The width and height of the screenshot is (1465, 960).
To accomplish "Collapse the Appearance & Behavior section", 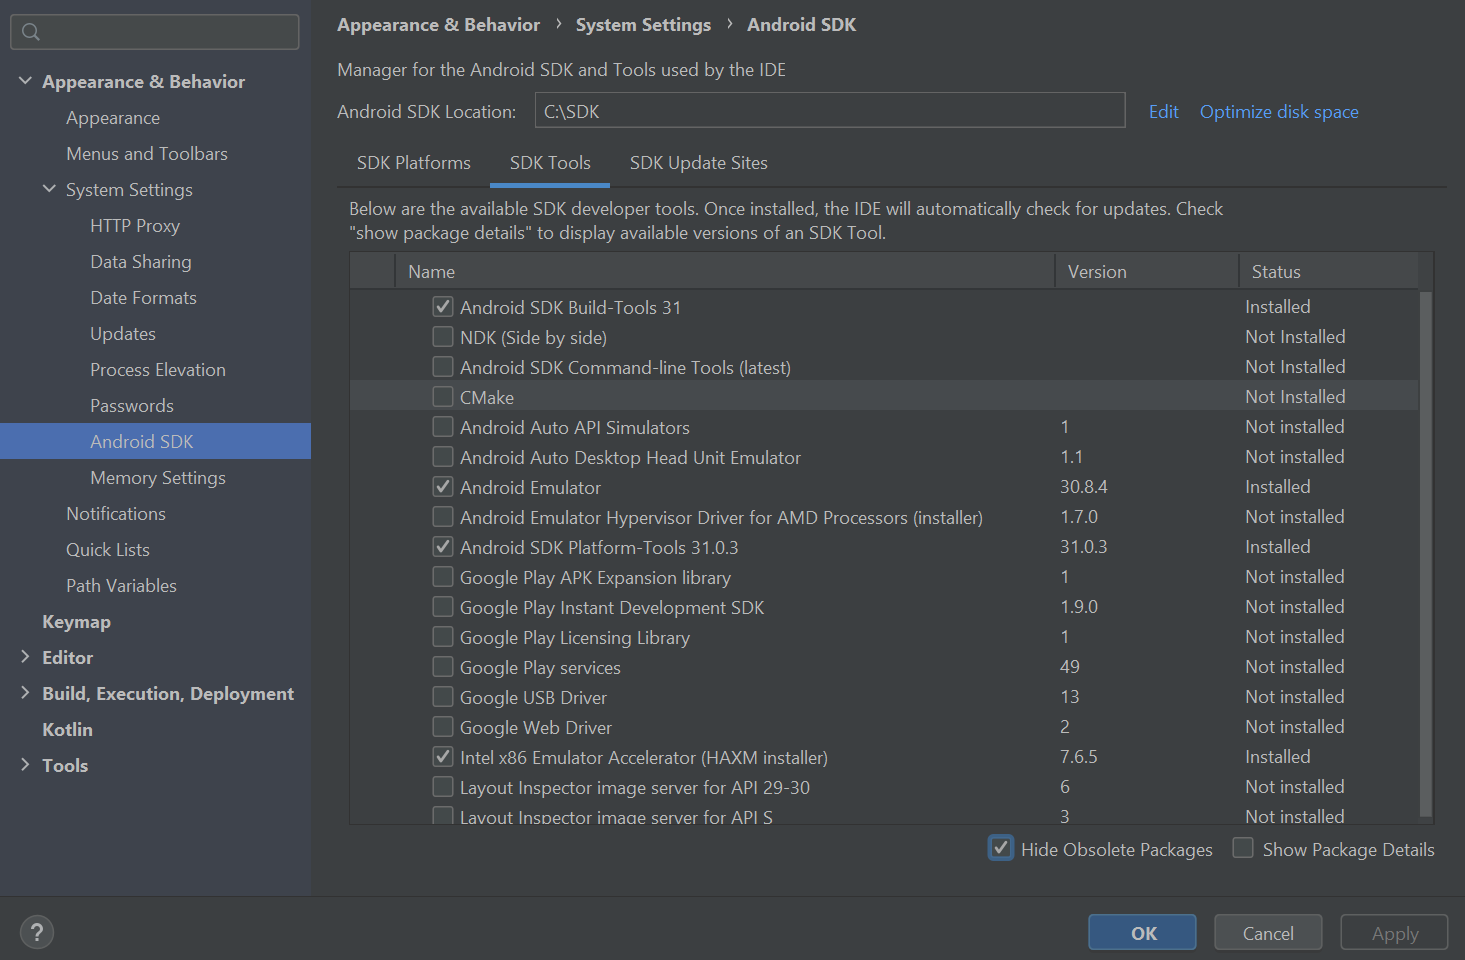I will [25, 81].
